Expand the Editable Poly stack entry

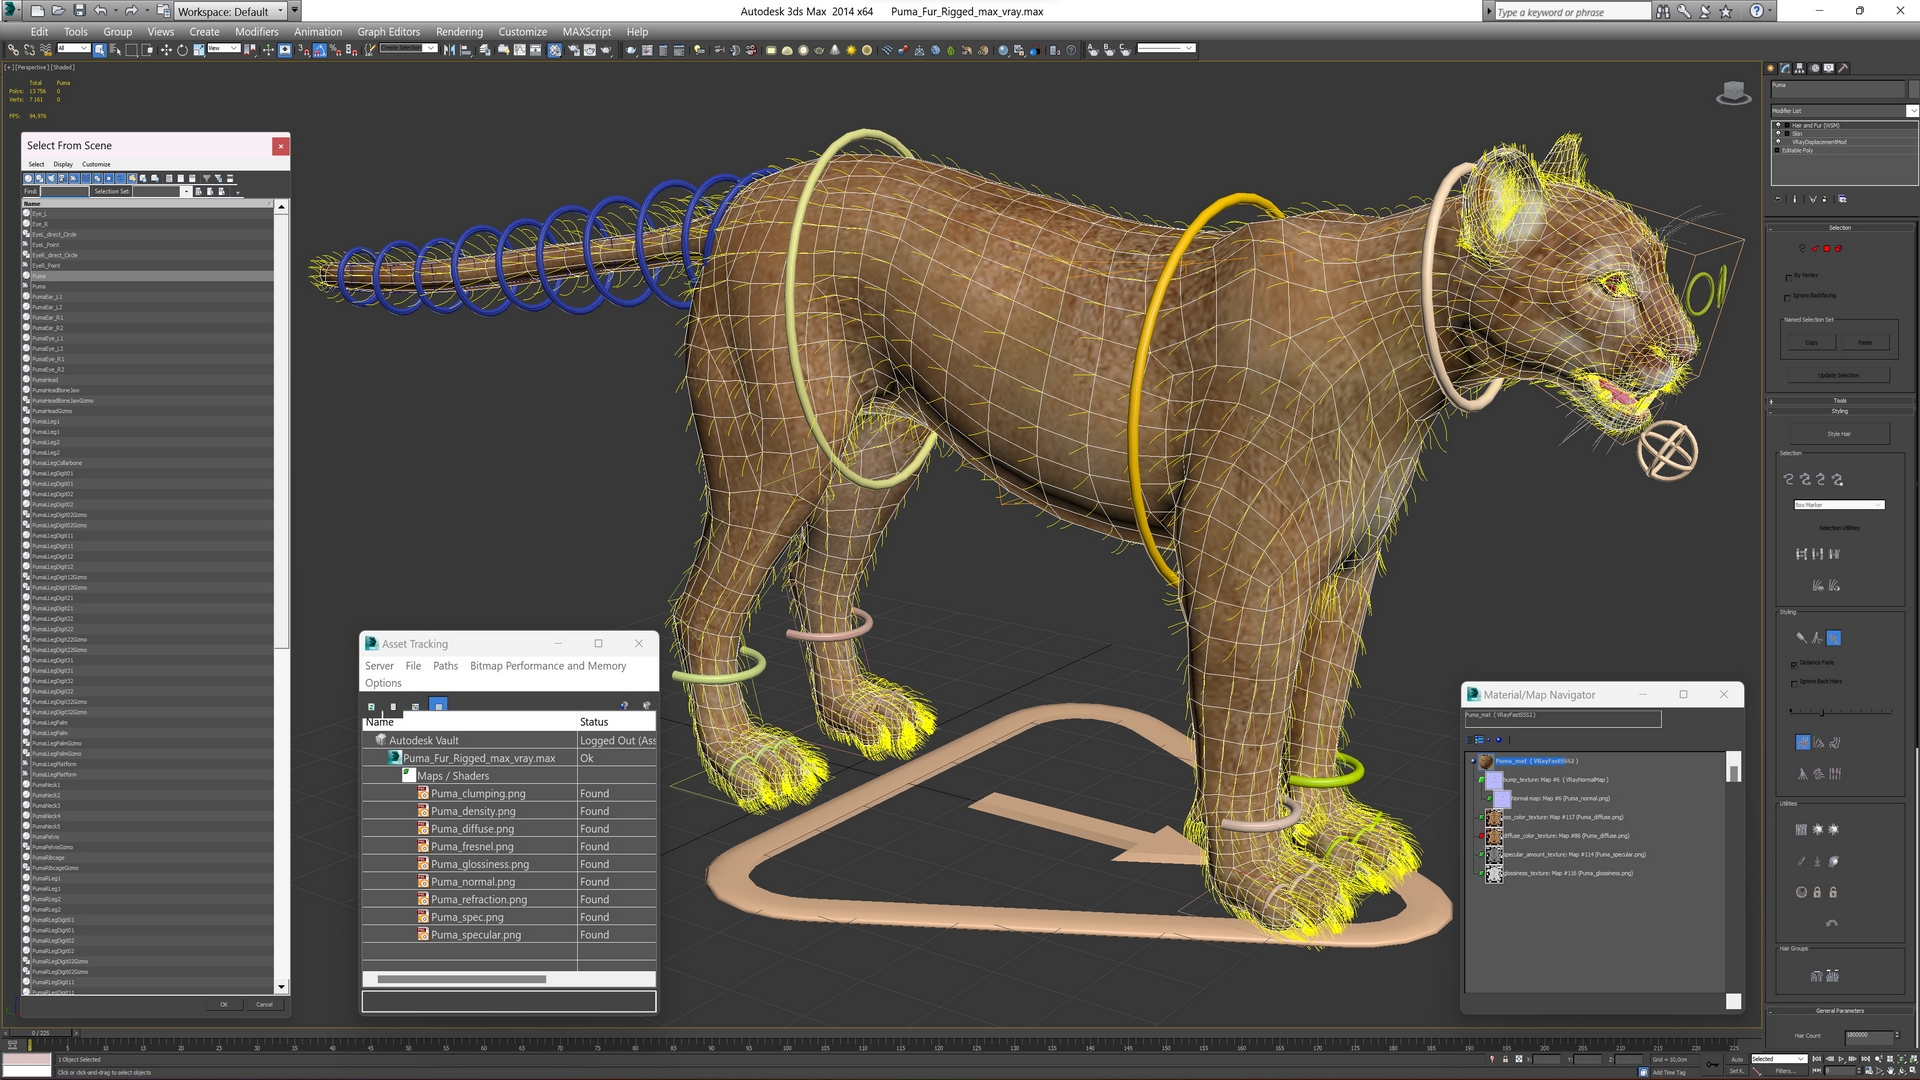point(1777,150)
